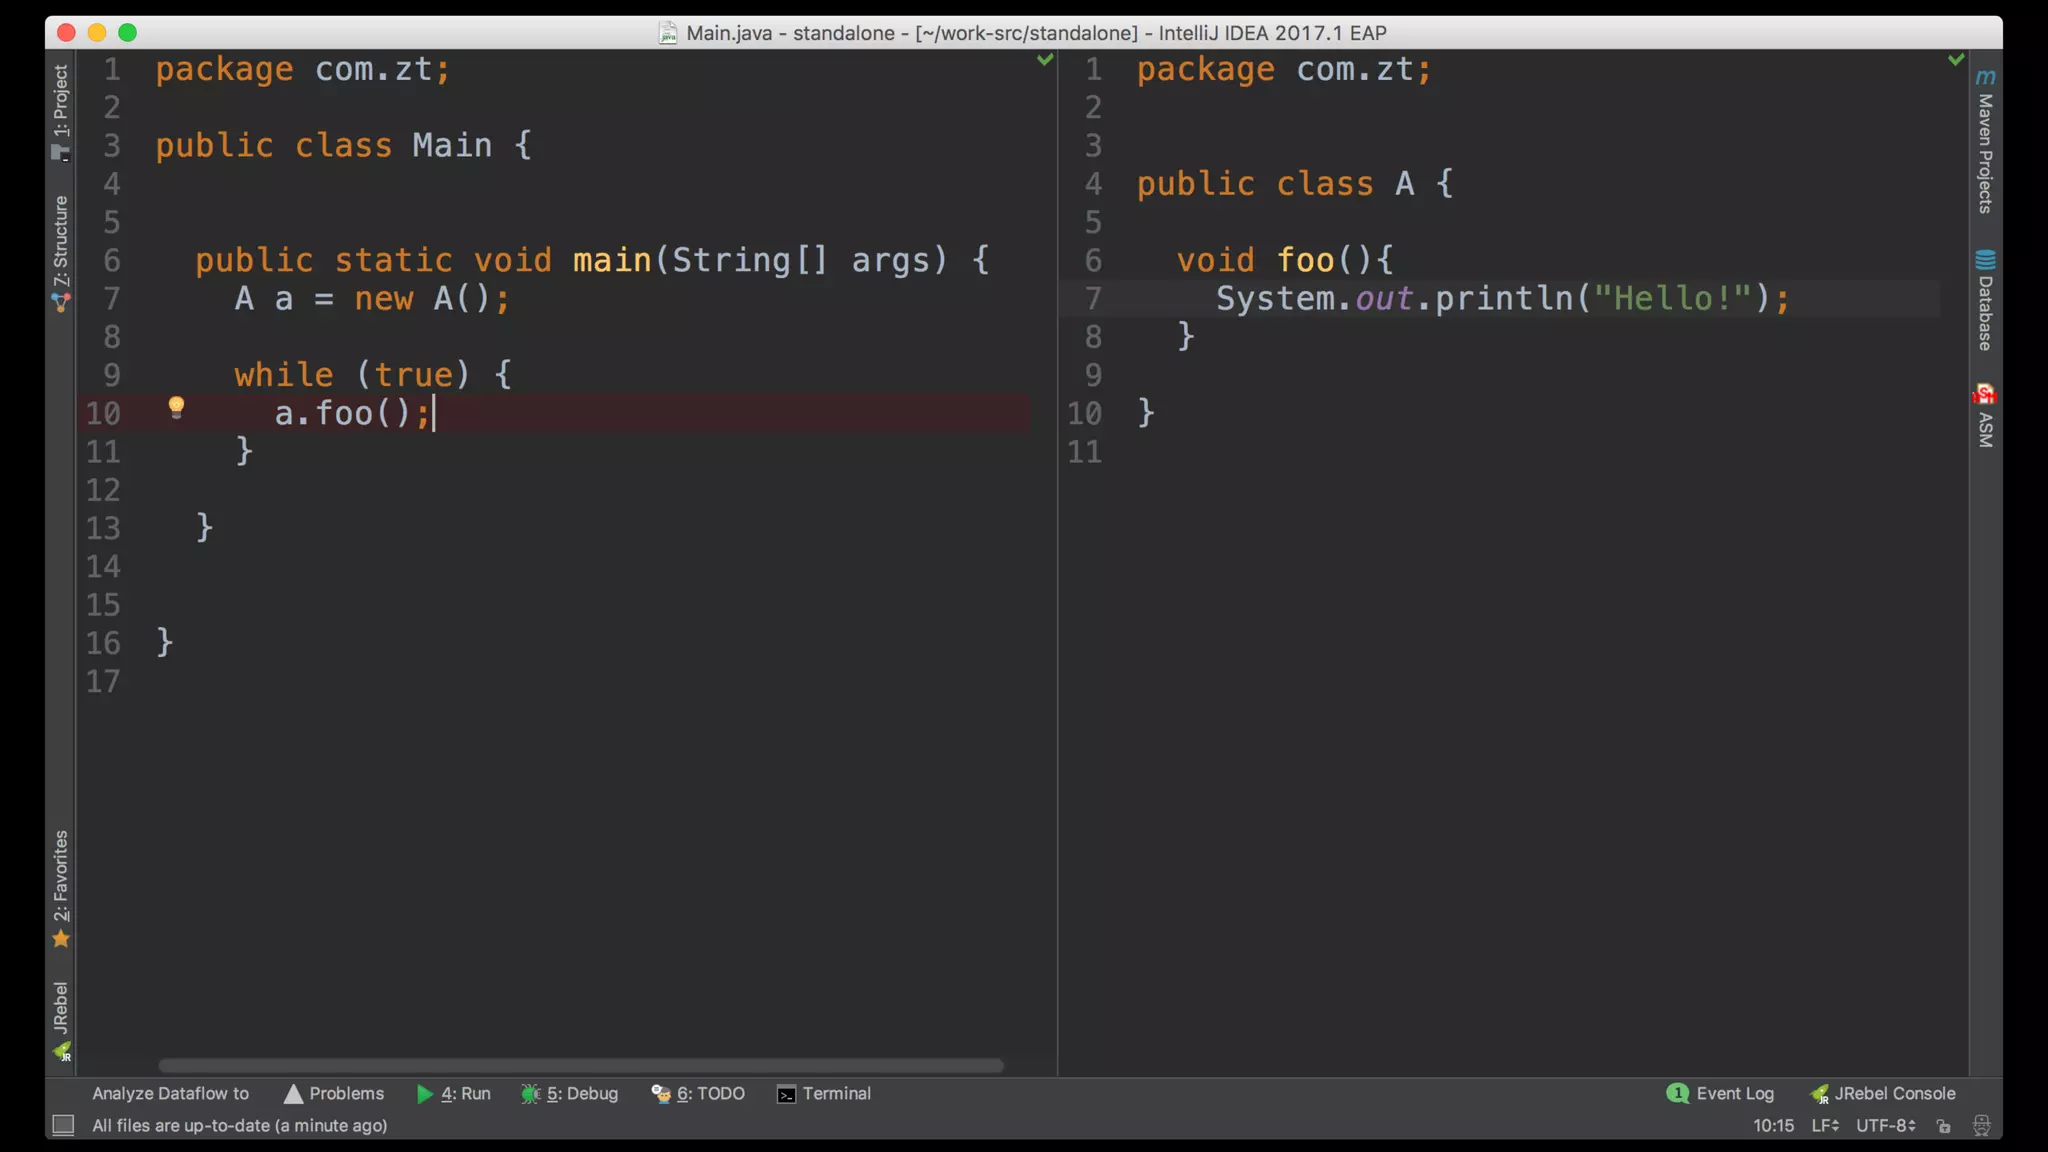Open the JRebel side panel
The image size is (2048, 1152).
[61, 1020]
